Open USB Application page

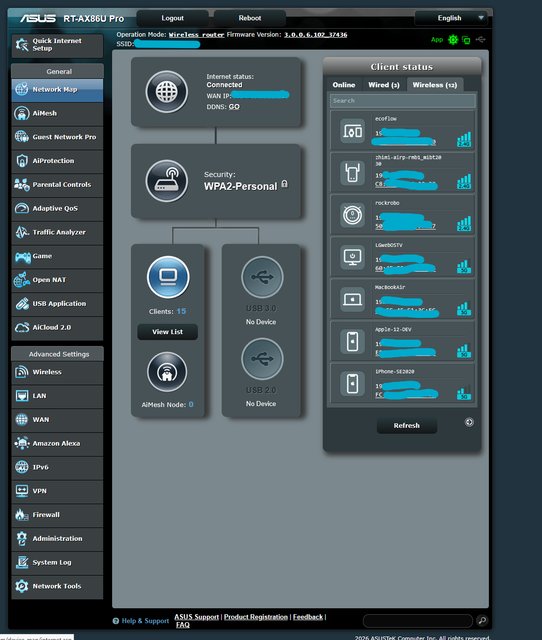[x=57, y=304]
